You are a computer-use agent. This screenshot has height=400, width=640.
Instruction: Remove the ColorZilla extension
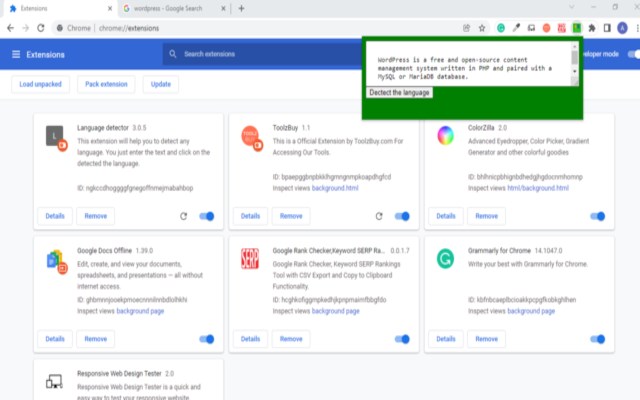pos(487,216)
